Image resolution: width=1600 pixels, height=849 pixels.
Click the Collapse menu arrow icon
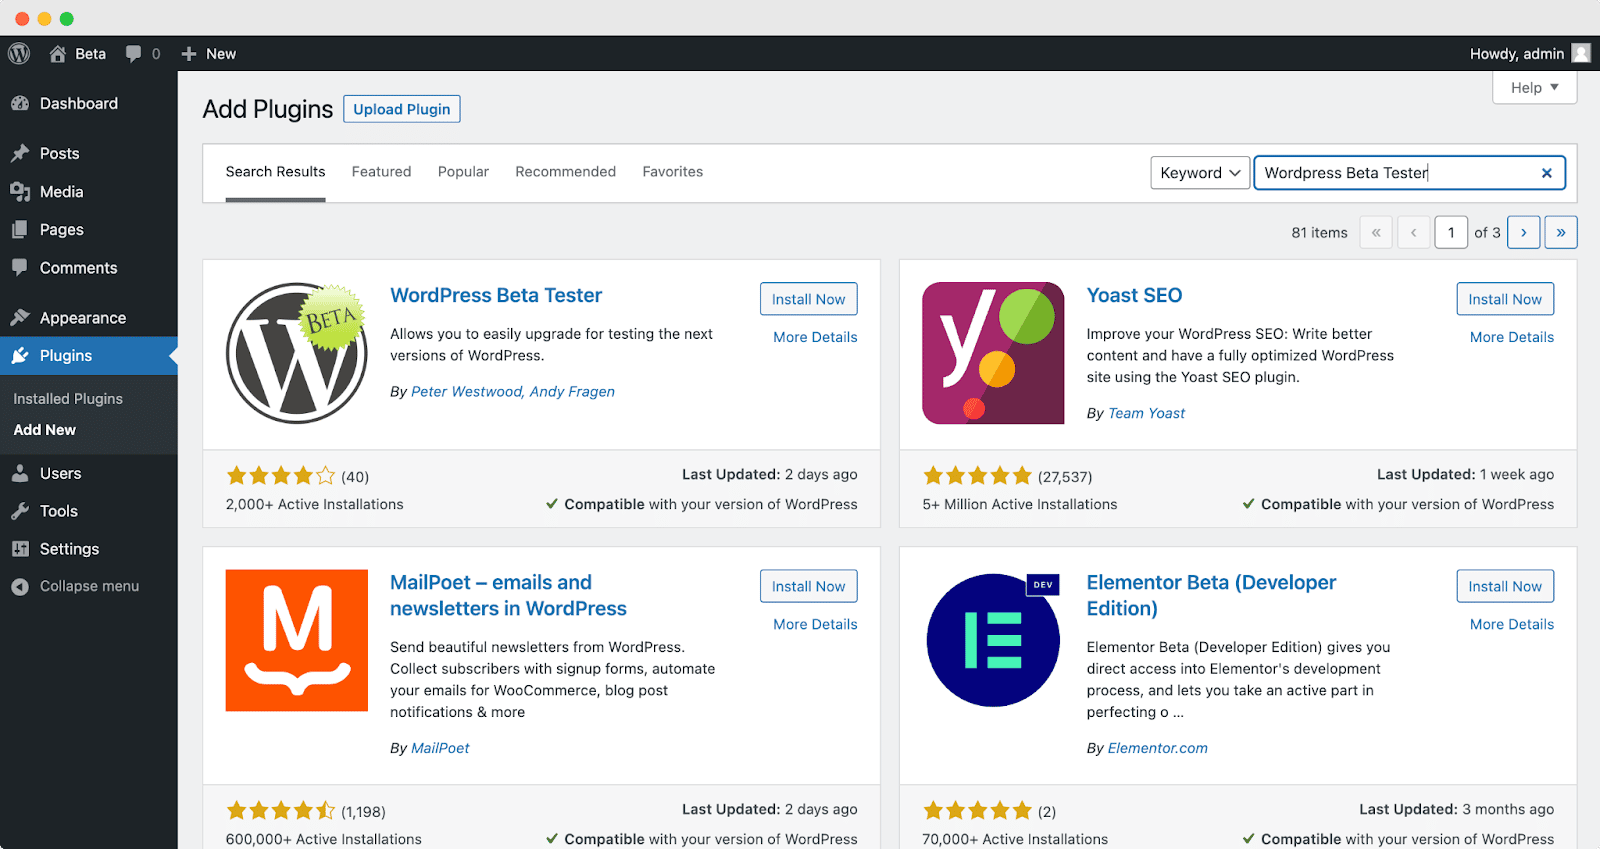click(20, 587)
